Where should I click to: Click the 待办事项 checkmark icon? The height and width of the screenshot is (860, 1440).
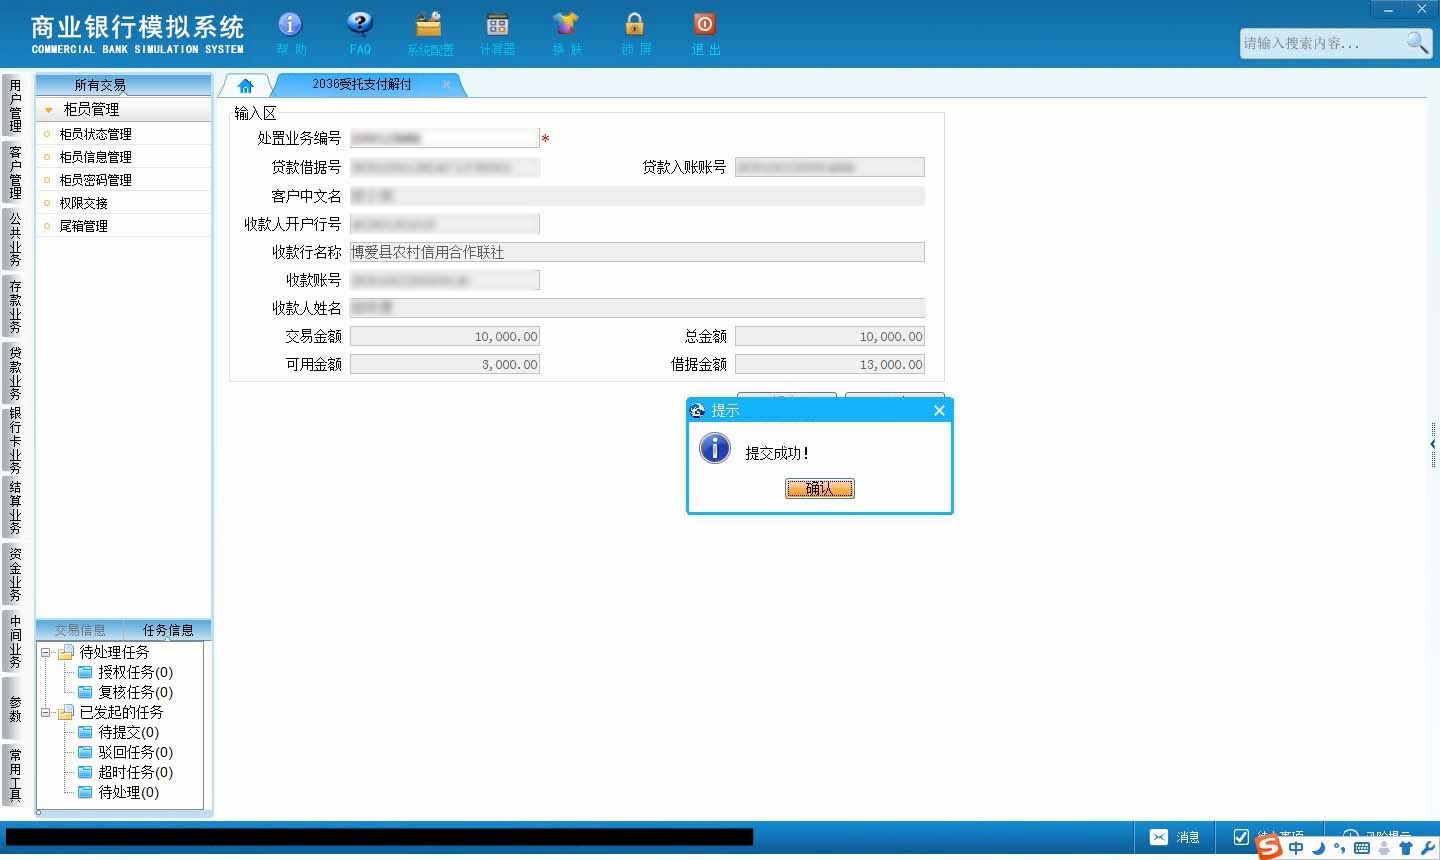click(x=1241, y=837)
